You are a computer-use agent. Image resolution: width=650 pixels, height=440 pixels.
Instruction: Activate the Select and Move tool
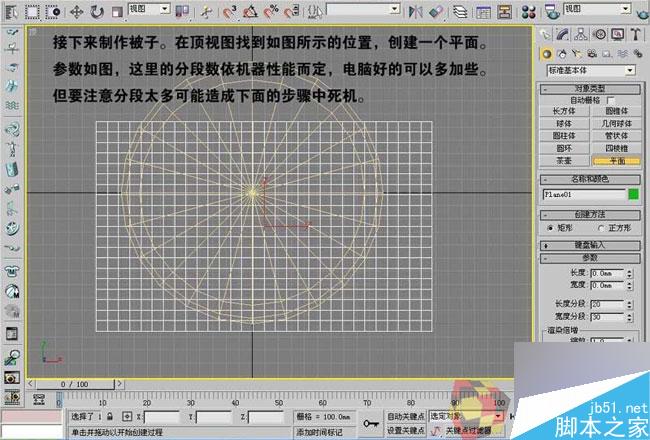pyautogui.click(x=76, y=12)
